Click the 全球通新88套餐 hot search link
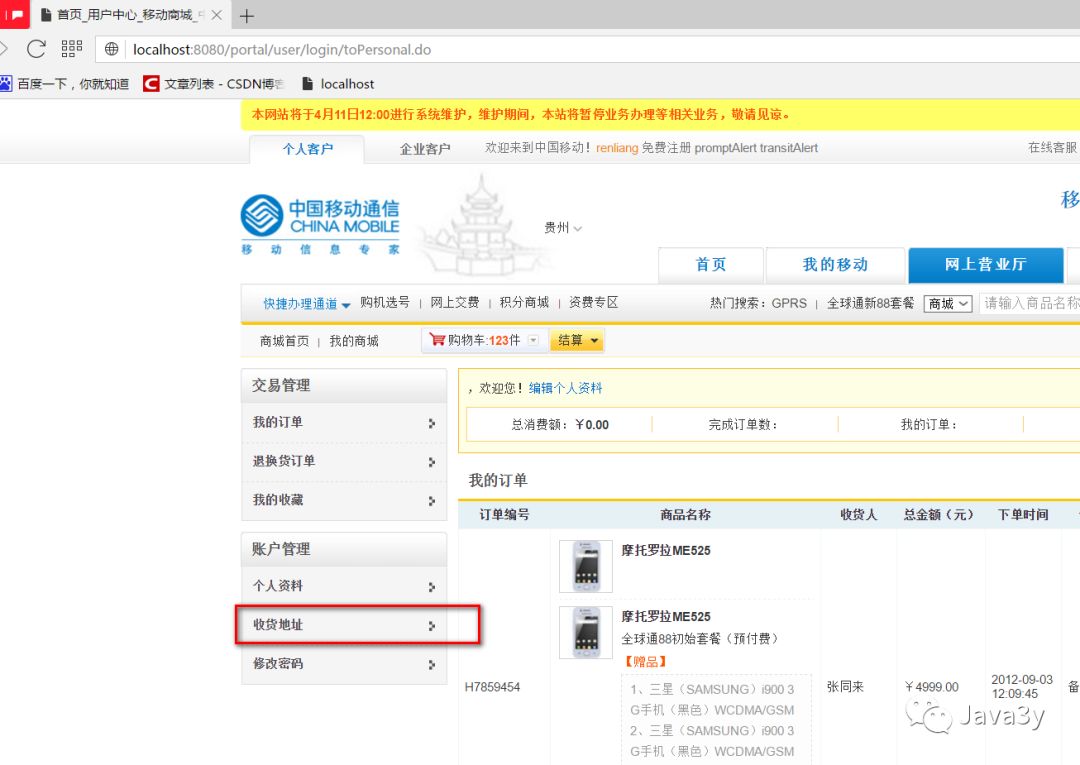This screenshot has height=765, width=1080. tap(871, 303)
